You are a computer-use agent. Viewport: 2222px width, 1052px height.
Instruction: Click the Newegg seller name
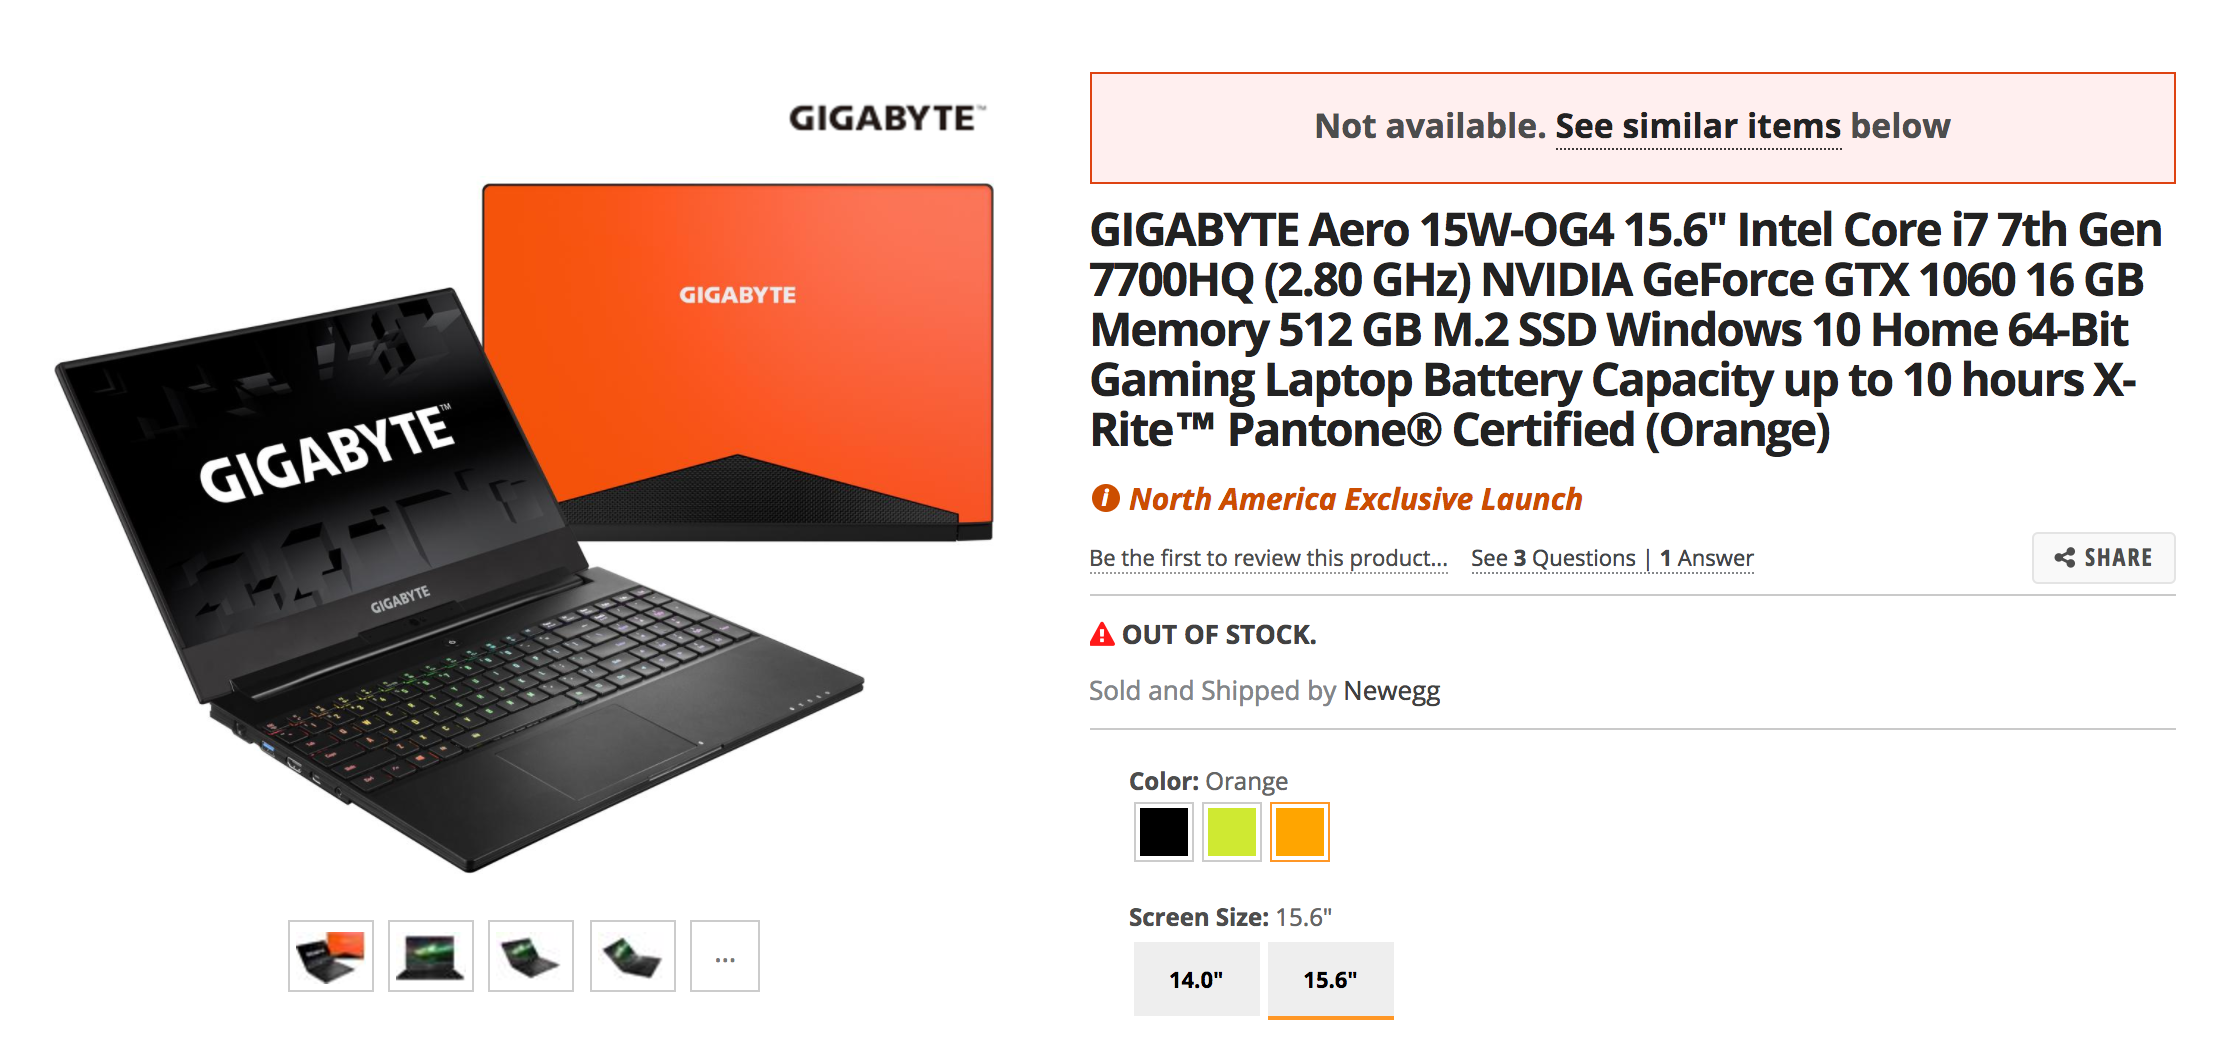[1391, 691]
